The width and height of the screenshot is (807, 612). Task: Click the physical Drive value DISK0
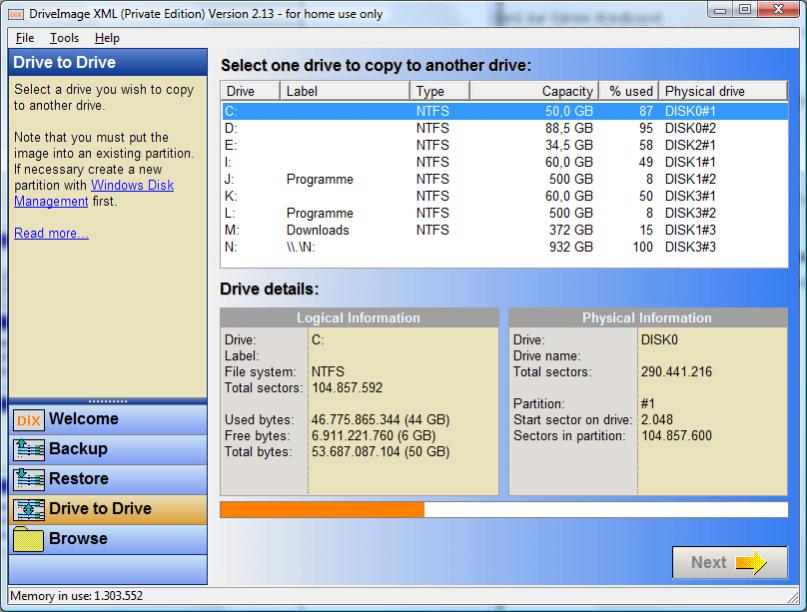[659, 340]
